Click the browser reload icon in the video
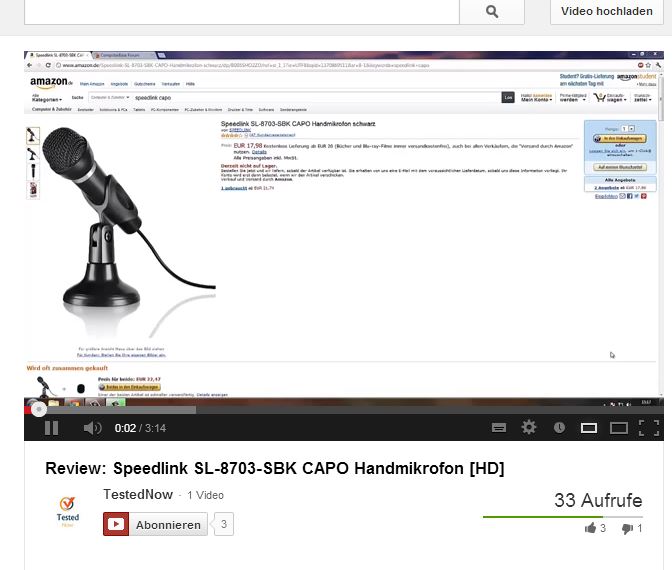The height and width of the screenshot is (570, 672). (48, 65)
